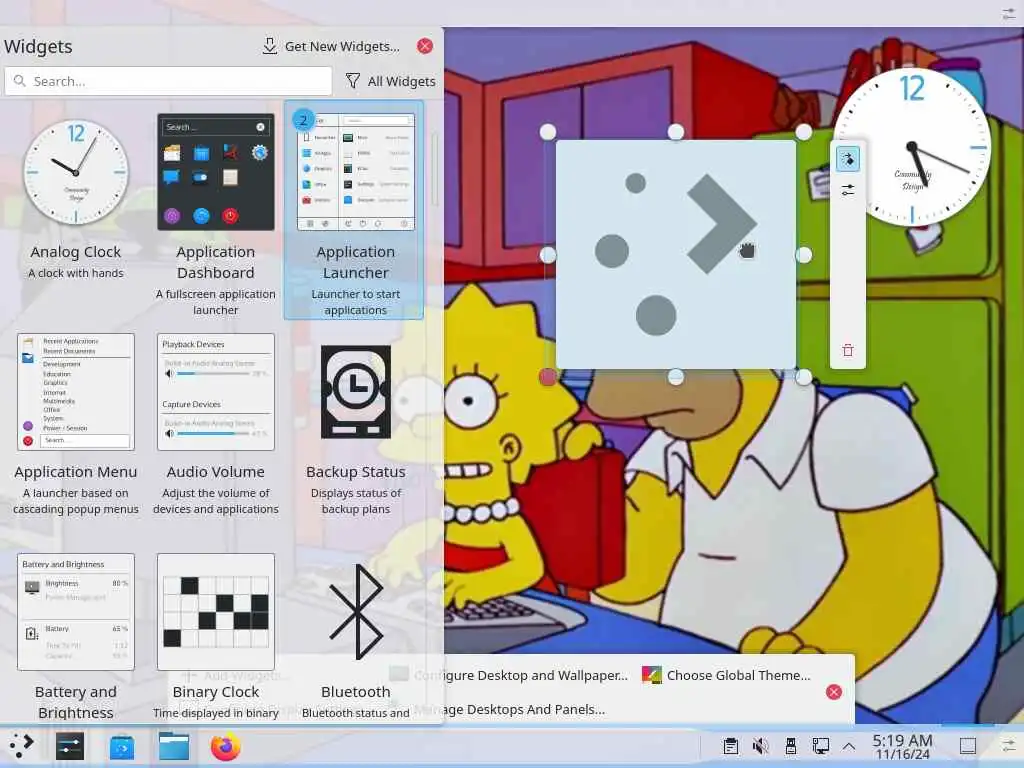1024x768 pixels.
Task: Pick the Binary Clock widget preview
Action: pos(216,612)
